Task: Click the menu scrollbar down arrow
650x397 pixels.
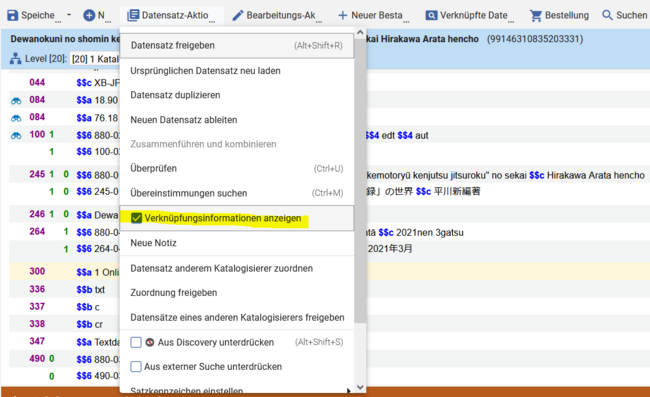Action: click(360, 387)
